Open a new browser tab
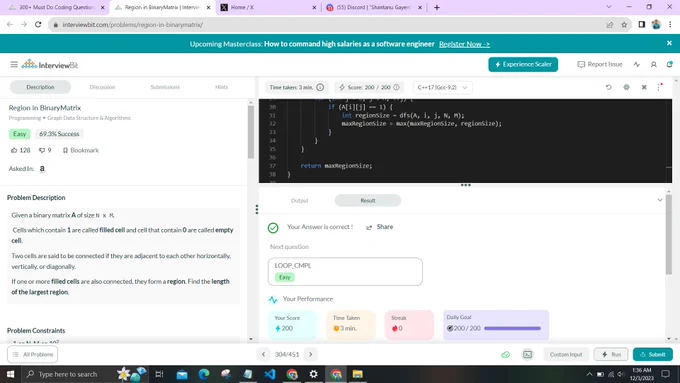This screenshot has height=383, width=680. click(x=437, y=7)
